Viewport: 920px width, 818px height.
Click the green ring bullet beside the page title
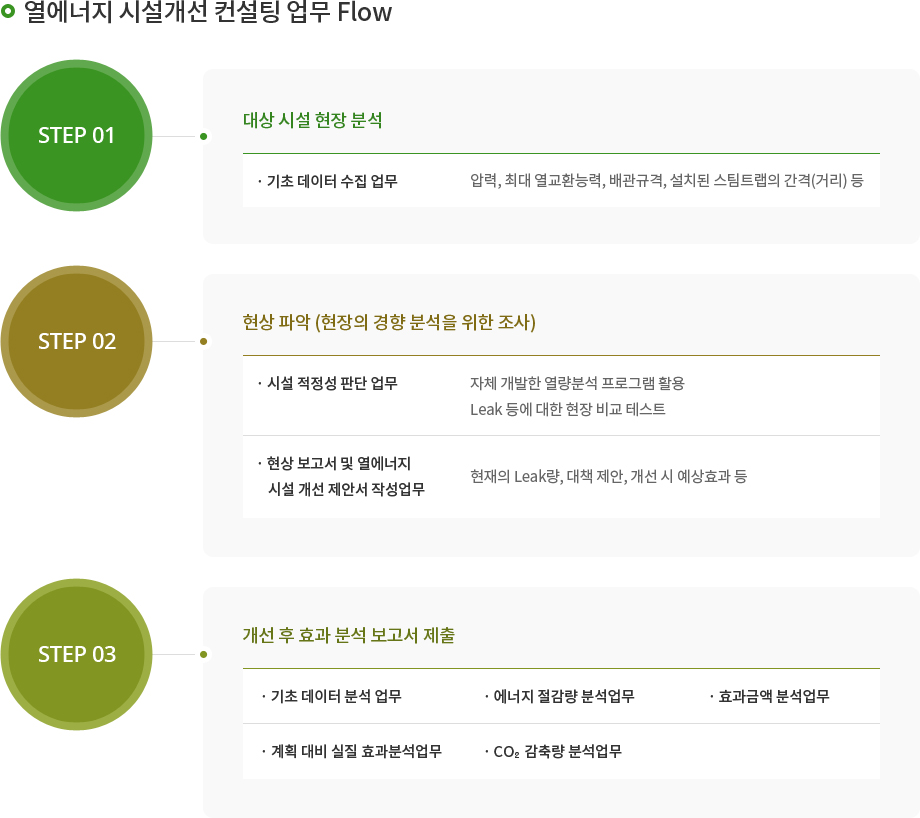coord(8,11)
